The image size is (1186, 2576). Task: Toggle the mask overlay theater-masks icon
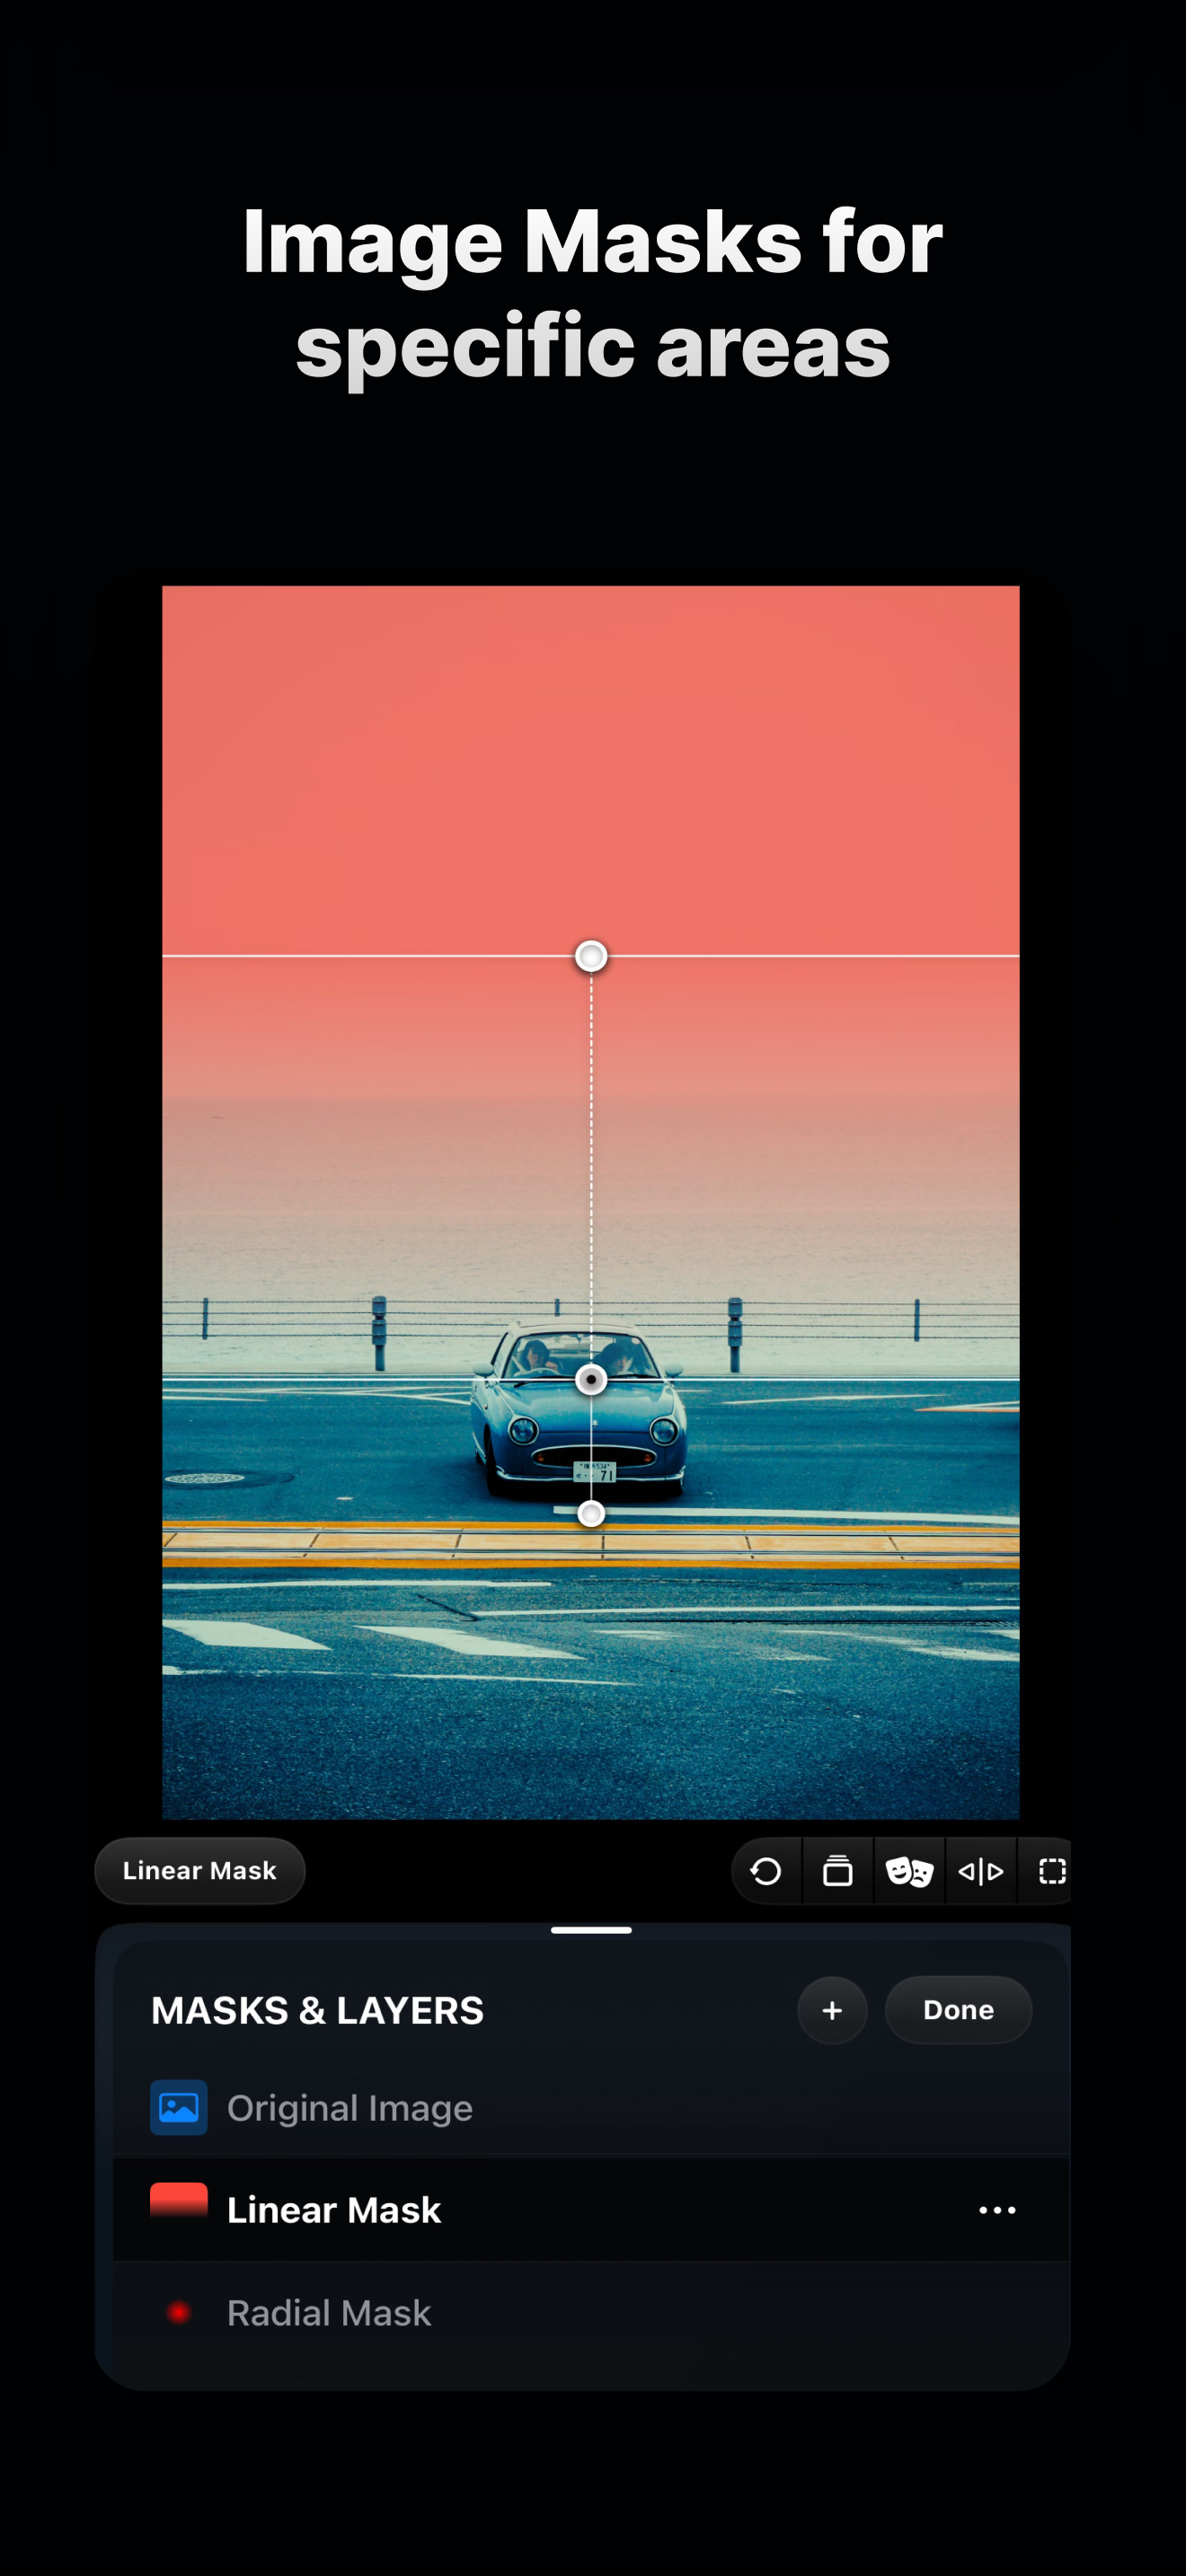click(909, 1870)
